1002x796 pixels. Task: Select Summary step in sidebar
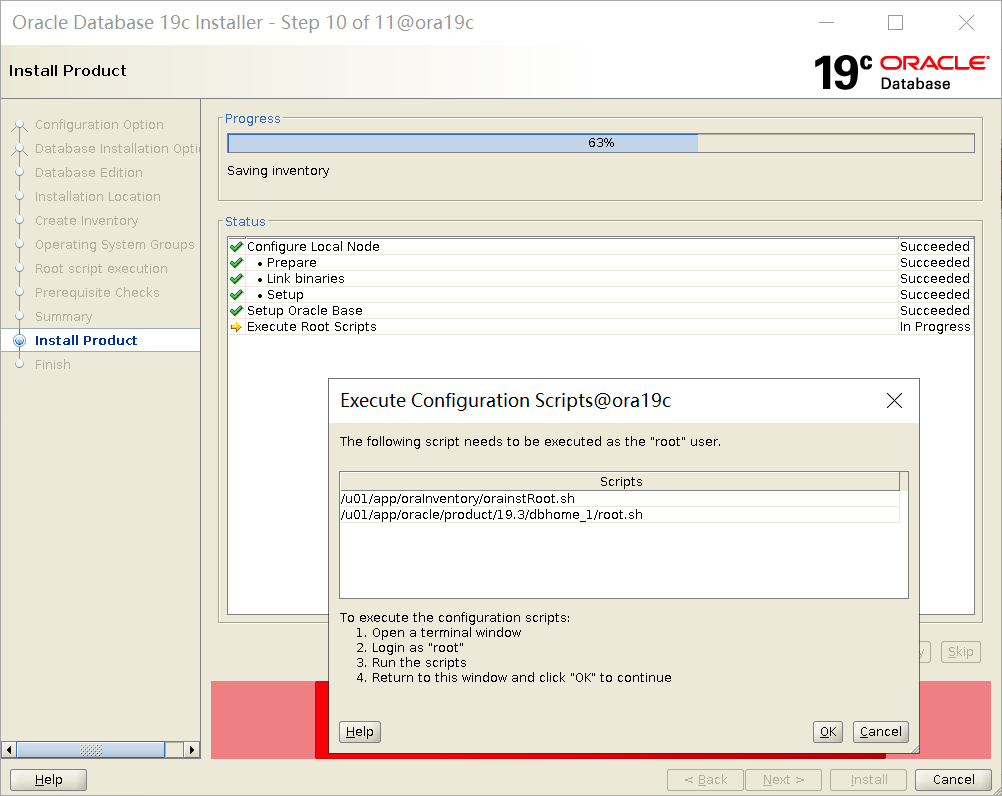click(x=63, y=316)
